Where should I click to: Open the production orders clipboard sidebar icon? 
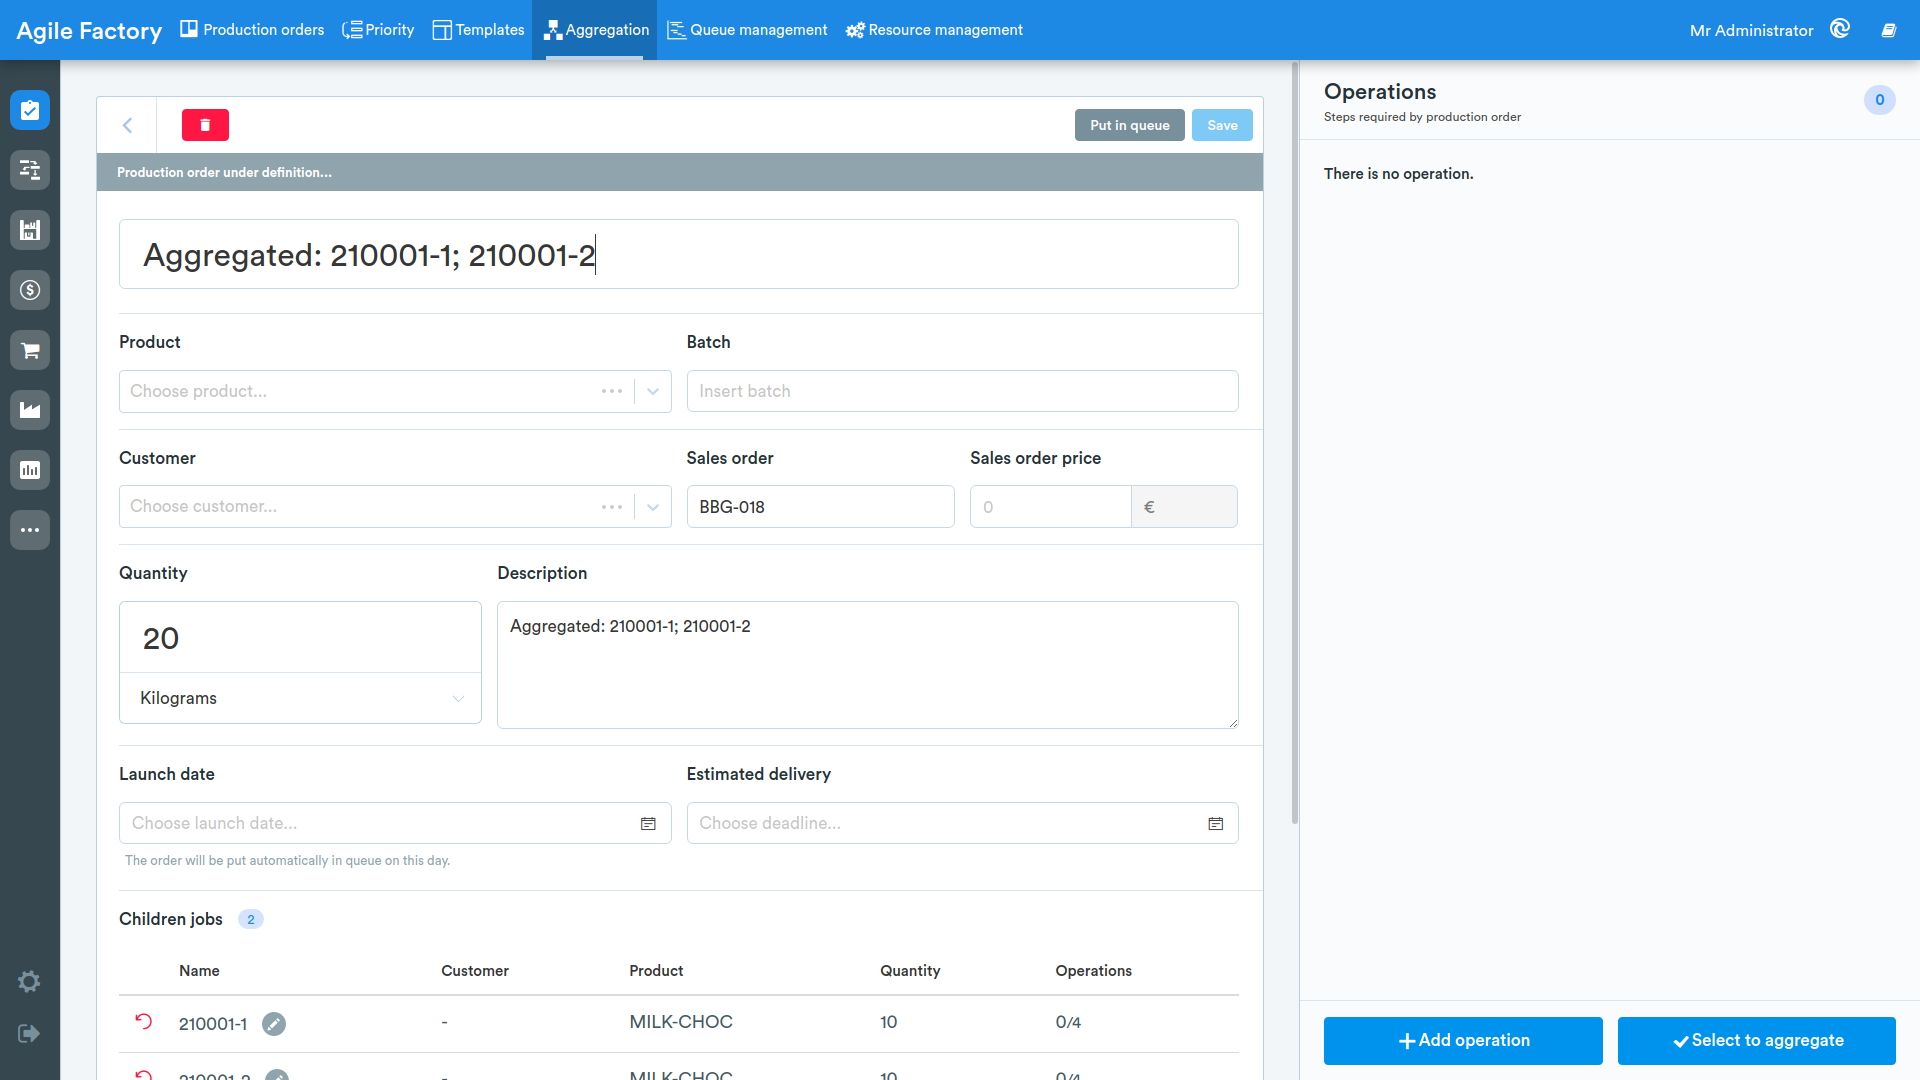coord(30,110)
